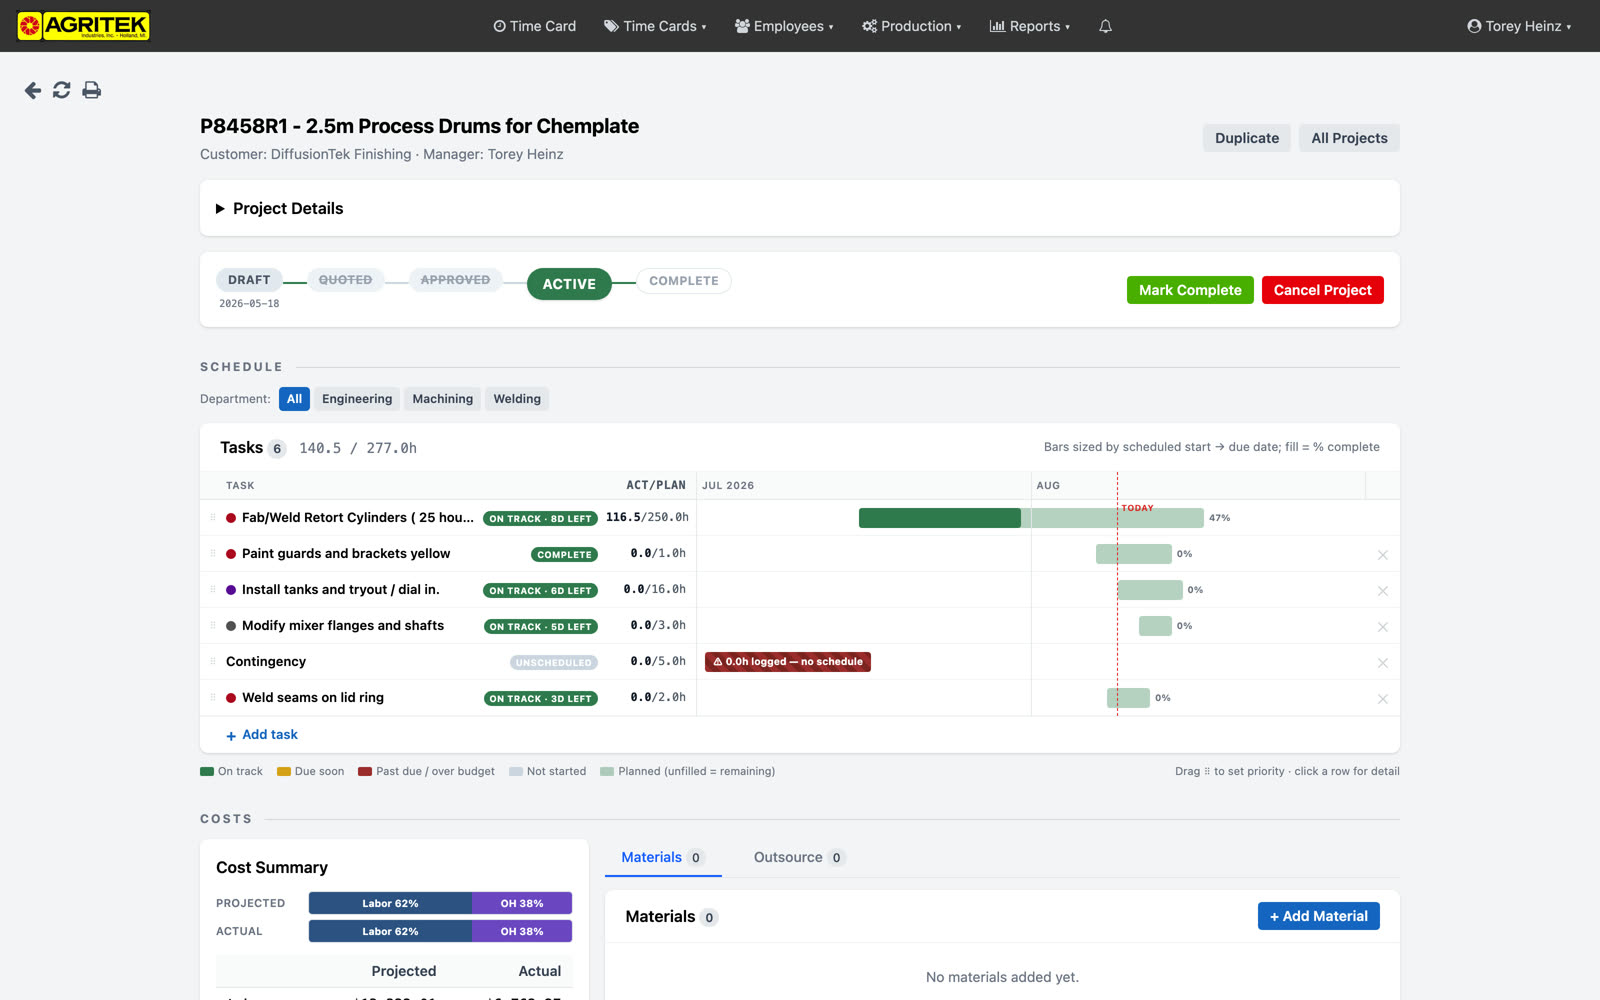Image resolution: width=1600 pixels, height=1000 pixels.
Task: Open the Torey Heinz user menu
Action: [x=1519, y=26]
